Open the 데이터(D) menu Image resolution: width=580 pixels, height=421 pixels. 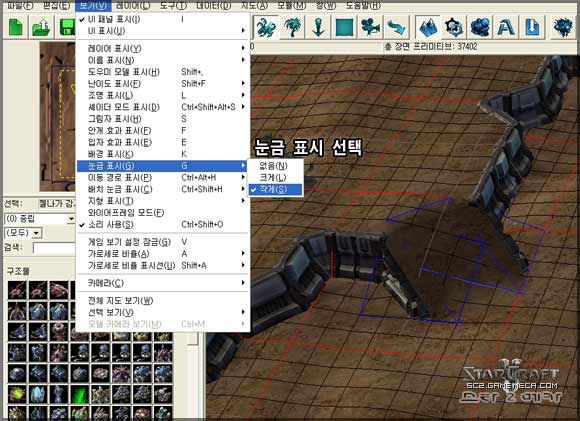coord(213,6)
